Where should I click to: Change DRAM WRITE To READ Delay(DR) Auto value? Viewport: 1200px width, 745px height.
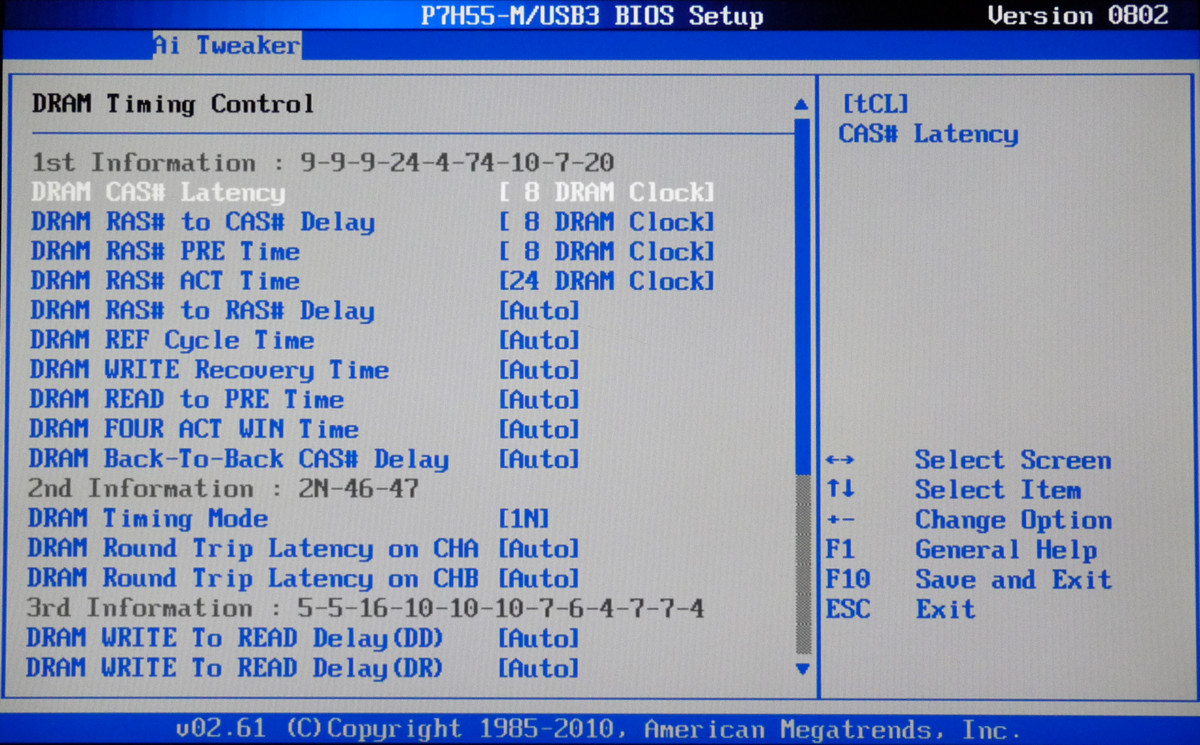coord(539,668)
